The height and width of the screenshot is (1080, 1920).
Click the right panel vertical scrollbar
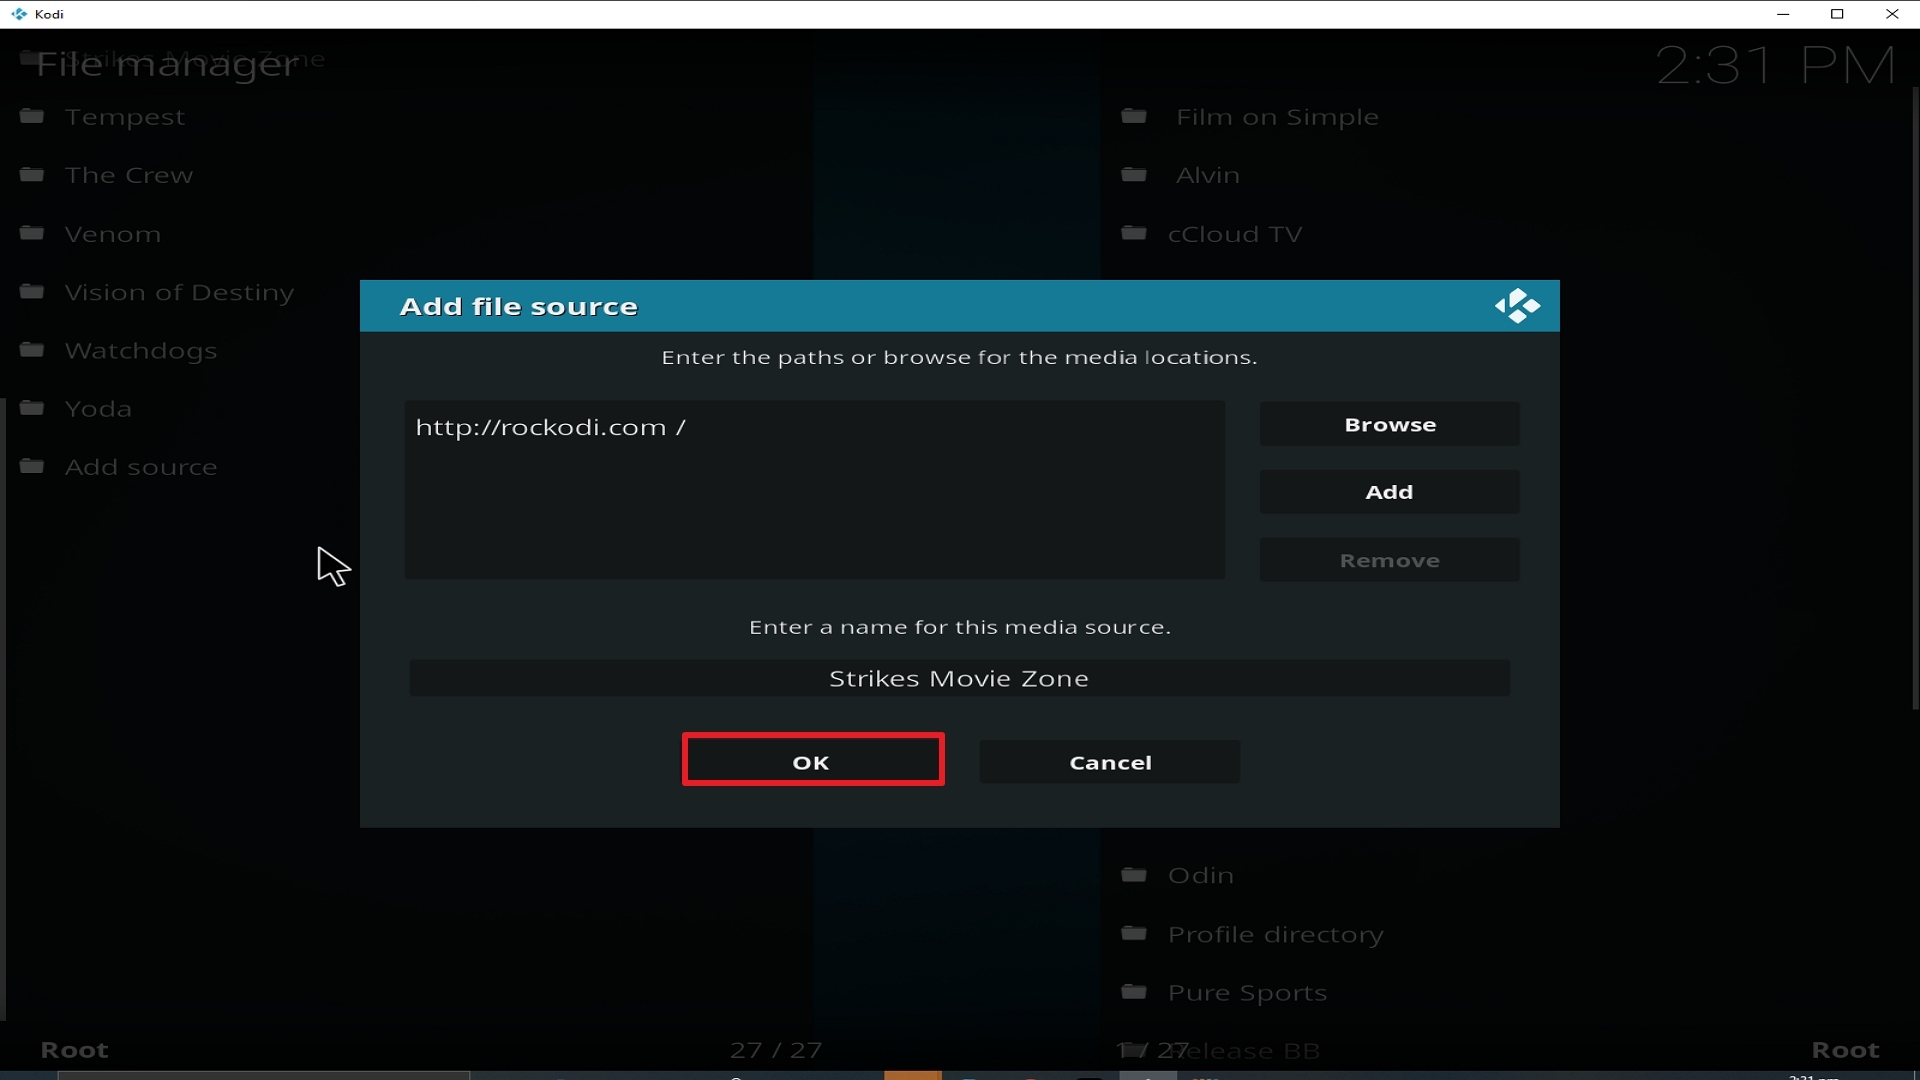tap(1915, 399)
